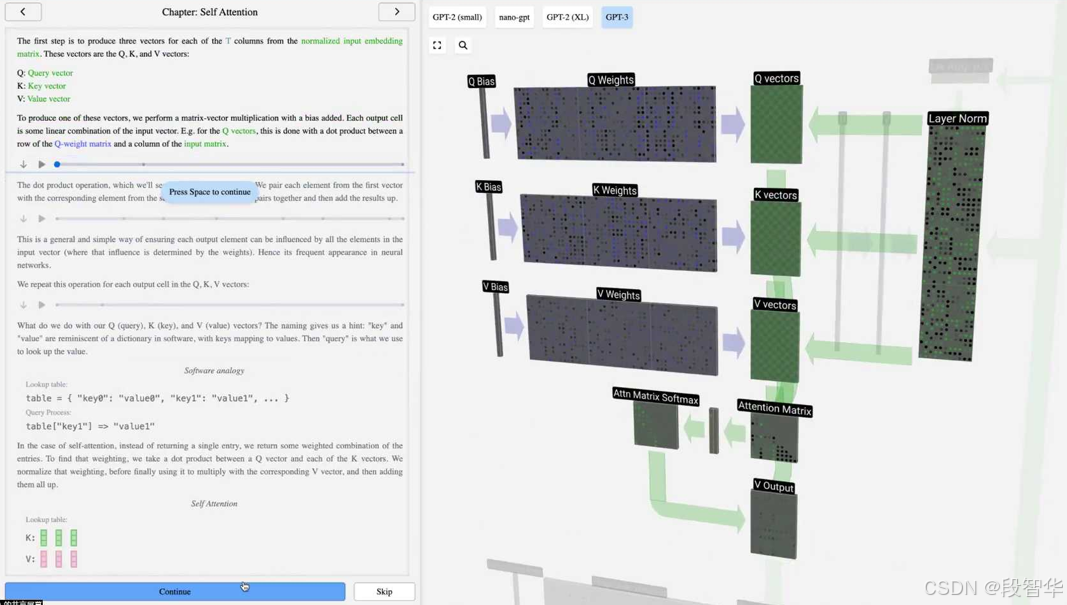This screenshot has height=605, width=1067.
Task: Click down arrow beside first play button
Action: point(23,164)
